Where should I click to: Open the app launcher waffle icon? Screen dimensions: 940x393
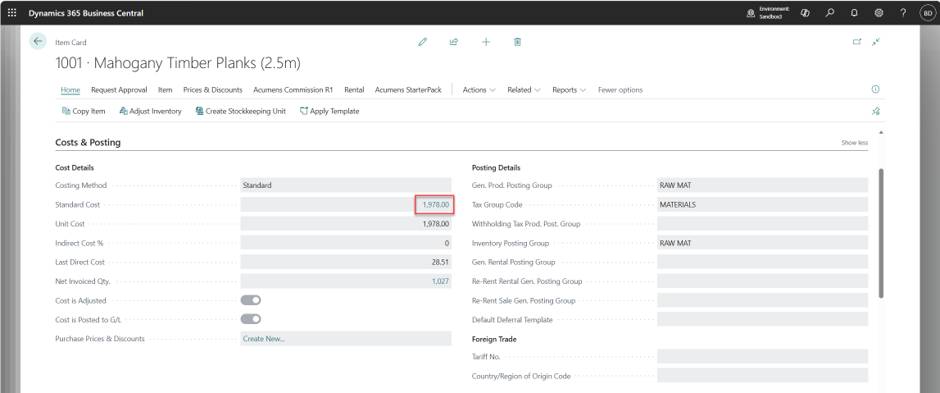tap(12, 13)
